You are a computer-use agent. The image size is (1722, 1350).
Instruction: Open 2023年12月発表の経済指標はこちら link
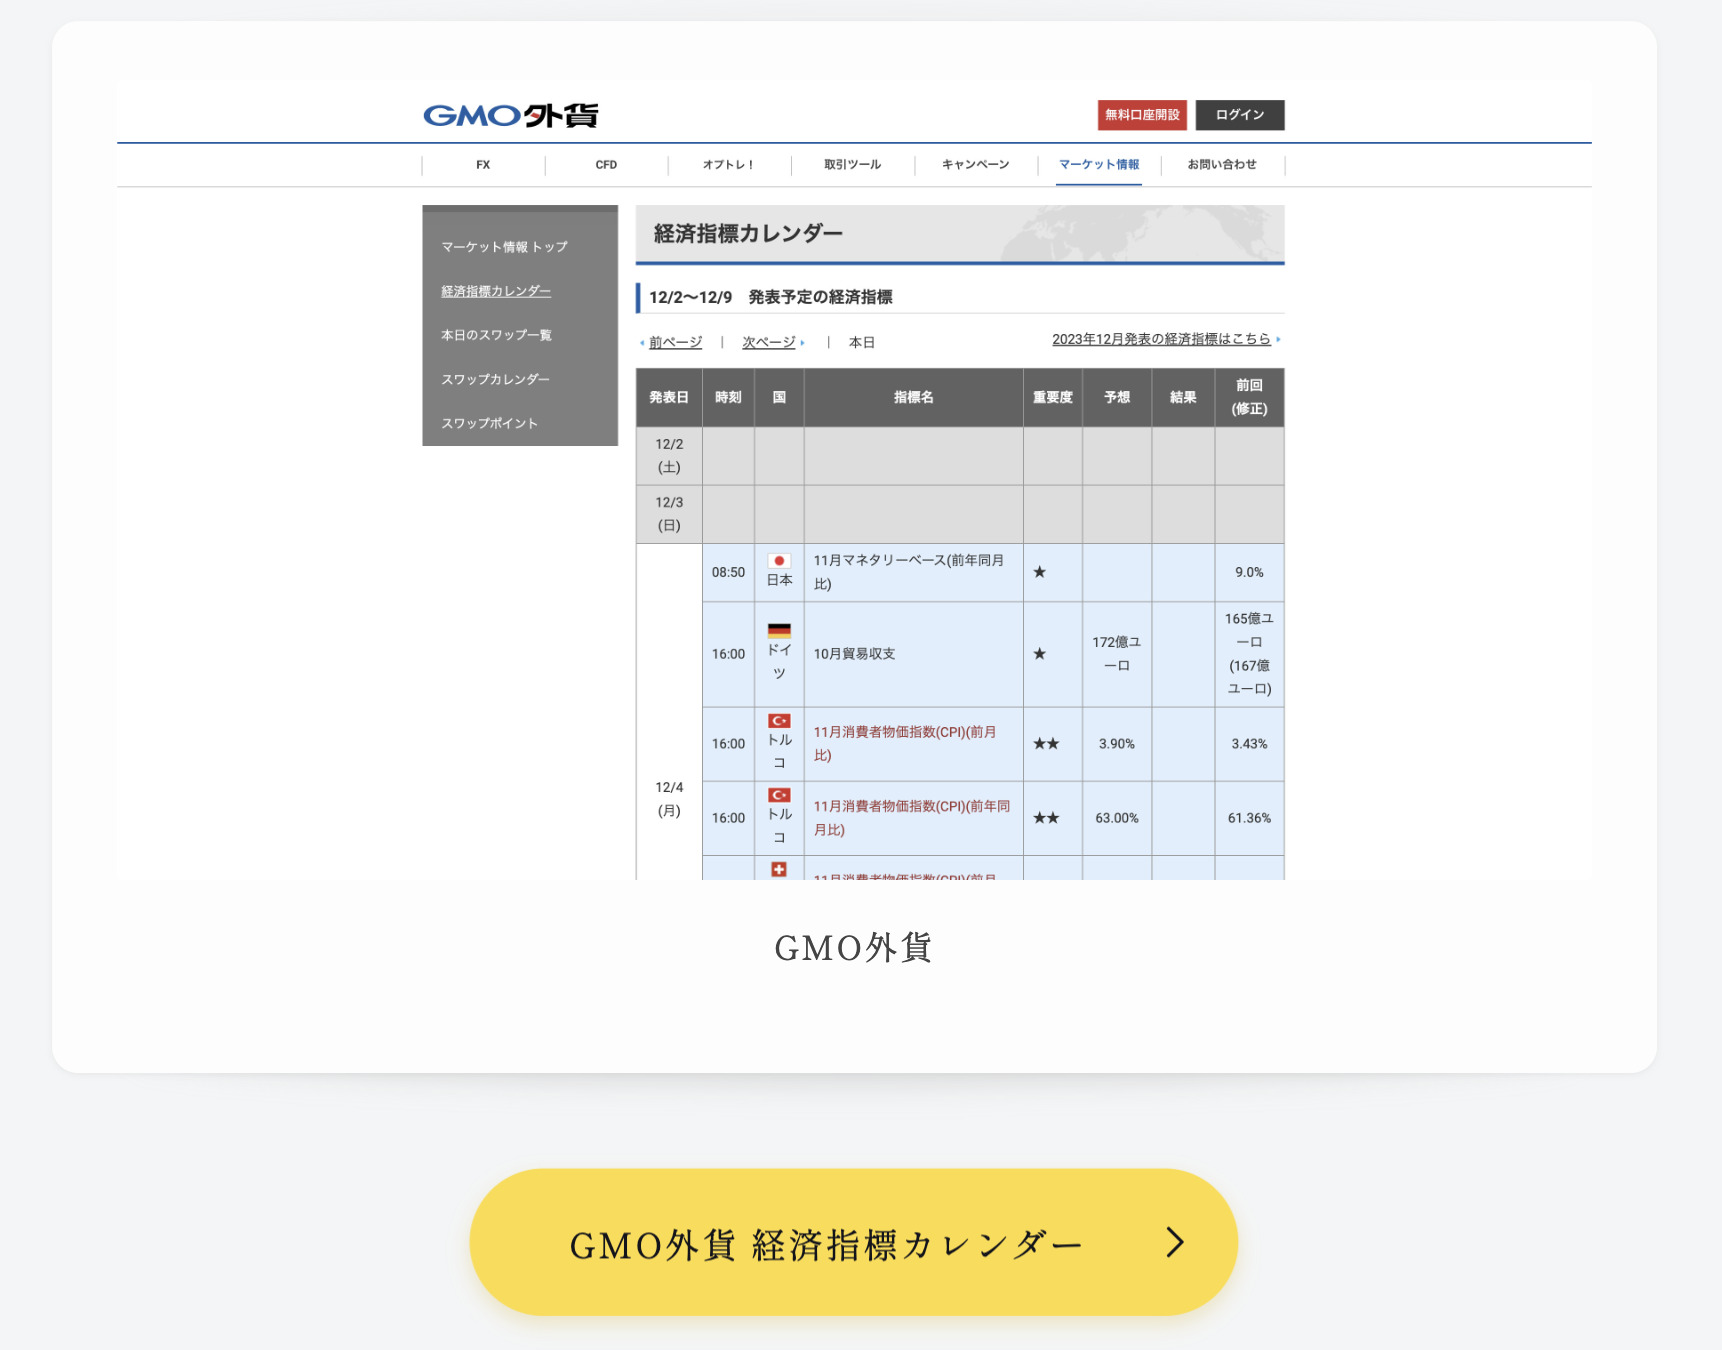click(1161, 339)
